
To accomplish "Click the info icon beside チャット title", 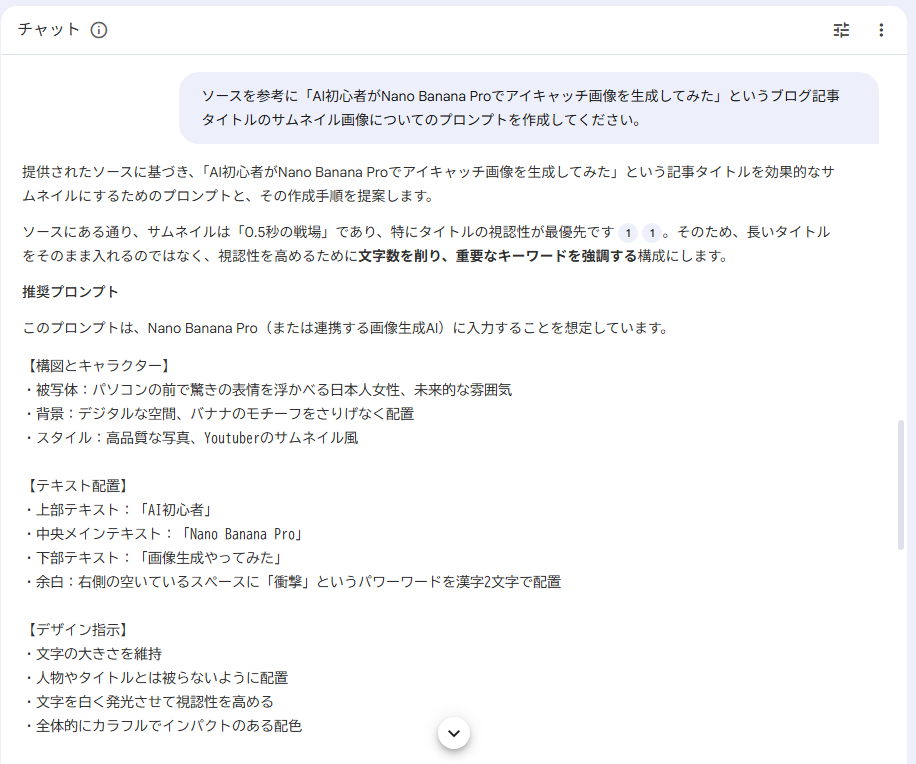I will point(98,30).
